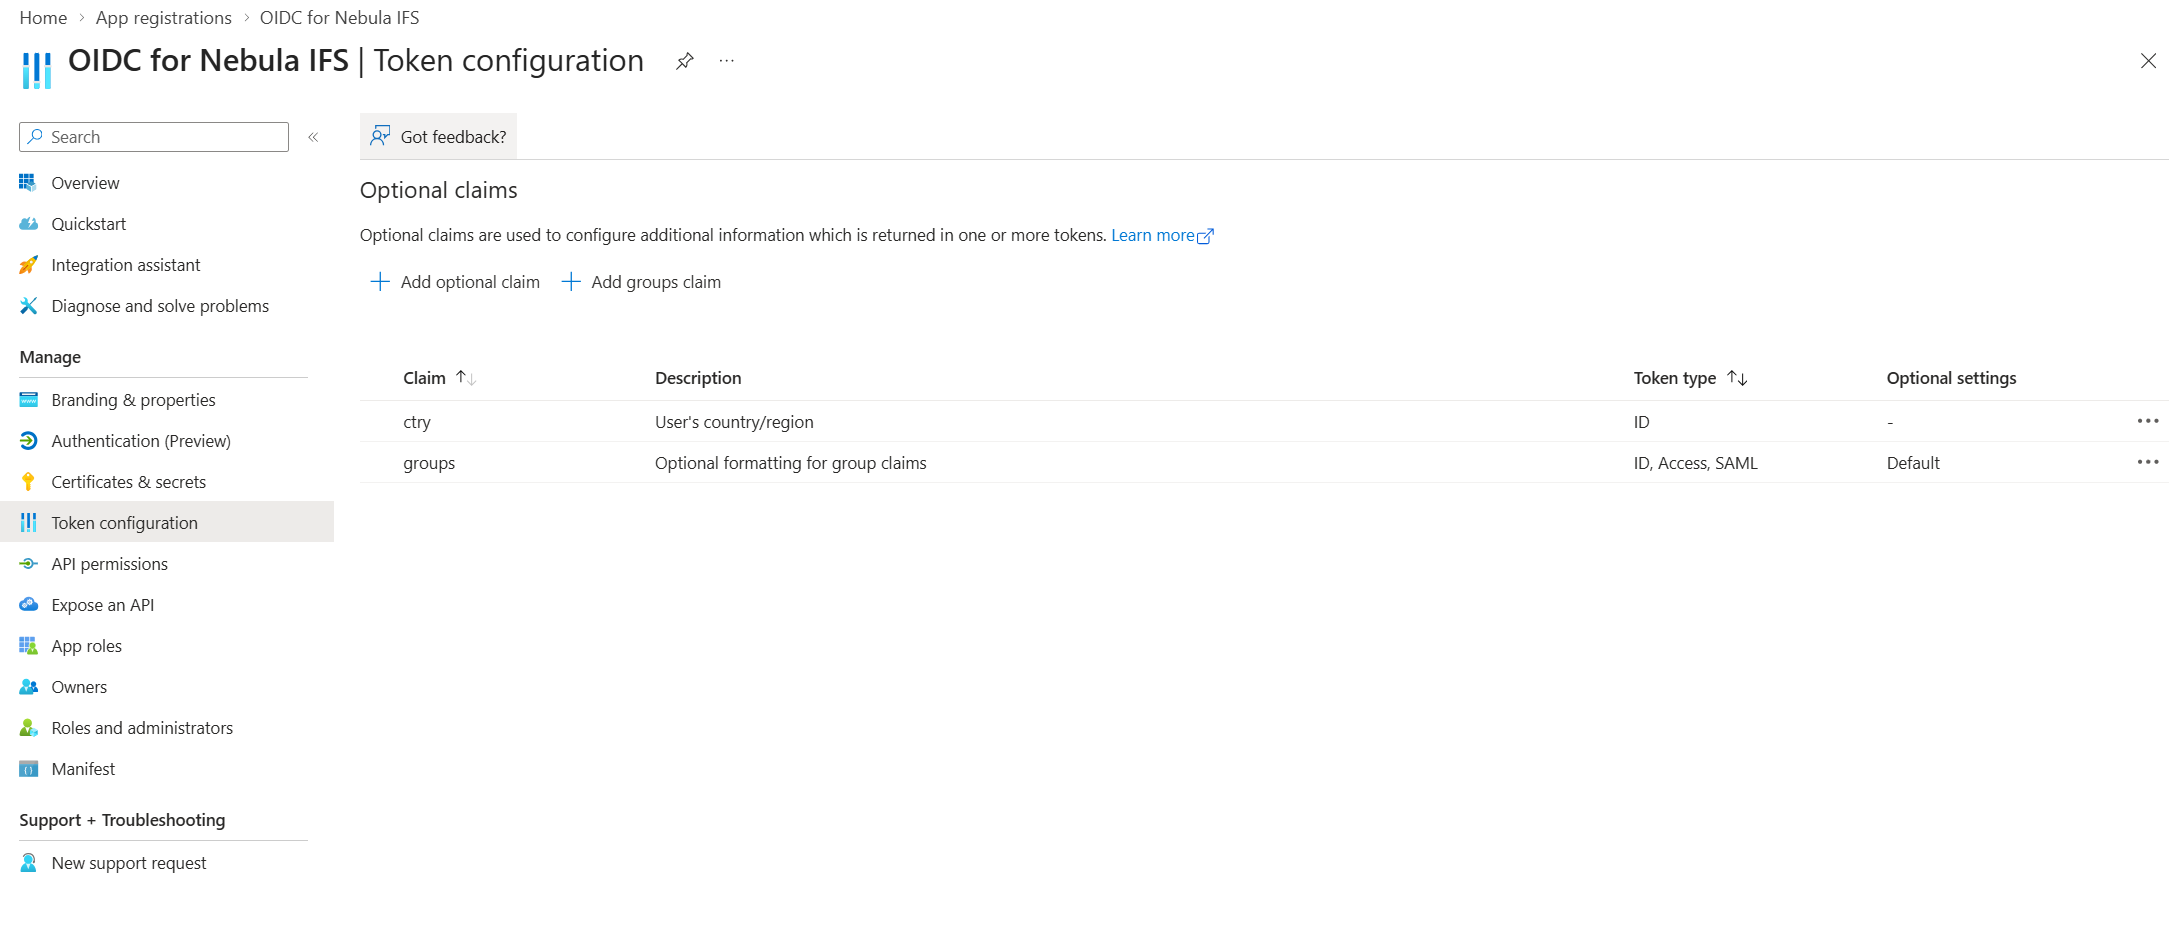Follow the Learn more link
Screen dimensions: 2184x948
[1152, 236]
